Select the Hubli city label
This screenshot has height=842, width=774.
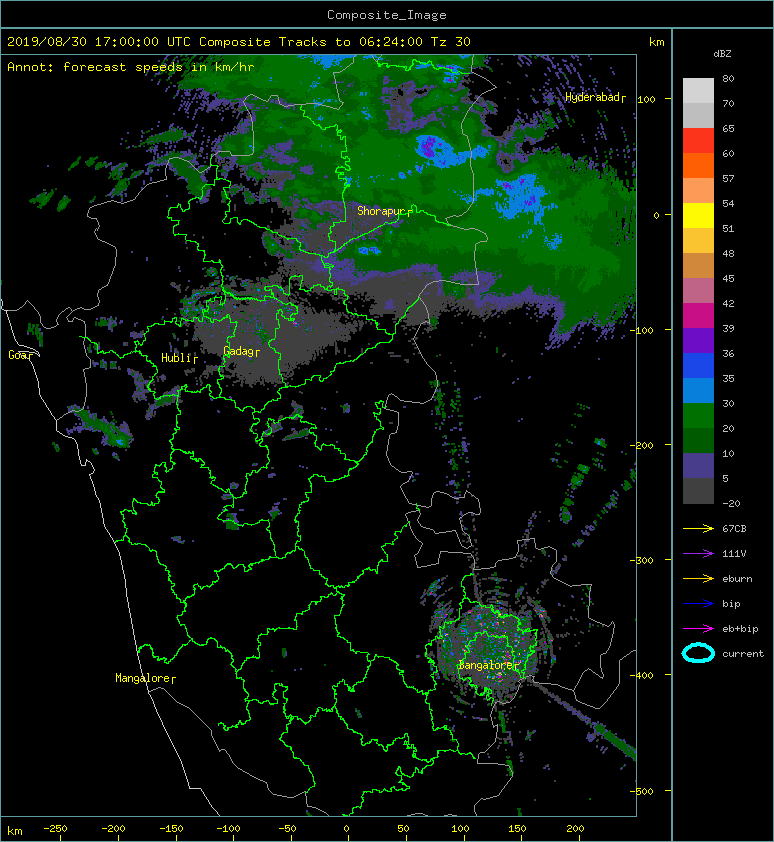click(x=179, y=358)
